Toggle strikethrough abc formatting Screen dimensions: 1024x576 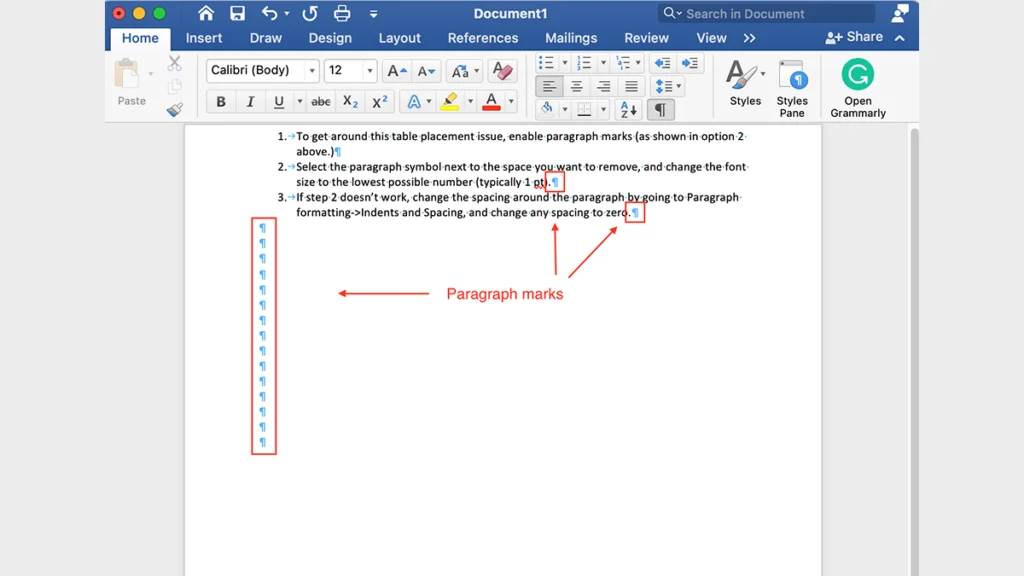point(321,102)
